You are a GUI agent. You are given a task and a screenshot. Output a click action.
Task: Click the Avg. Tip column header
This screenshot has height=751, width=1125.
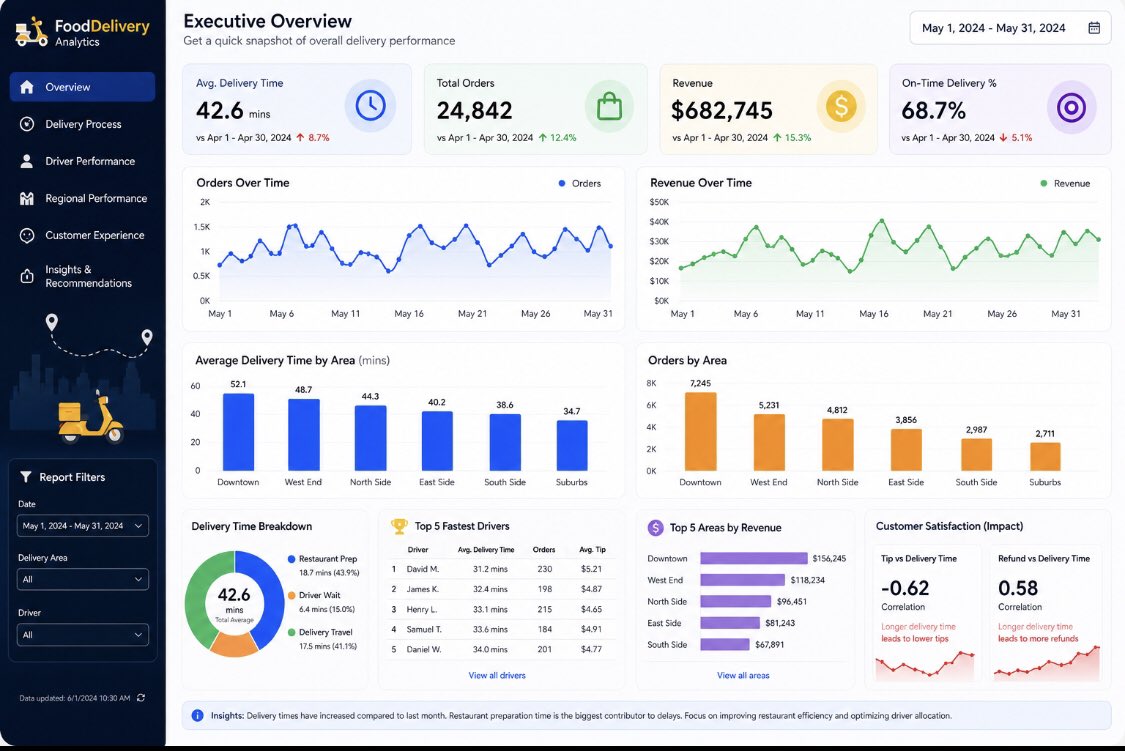tap(592, 549)
